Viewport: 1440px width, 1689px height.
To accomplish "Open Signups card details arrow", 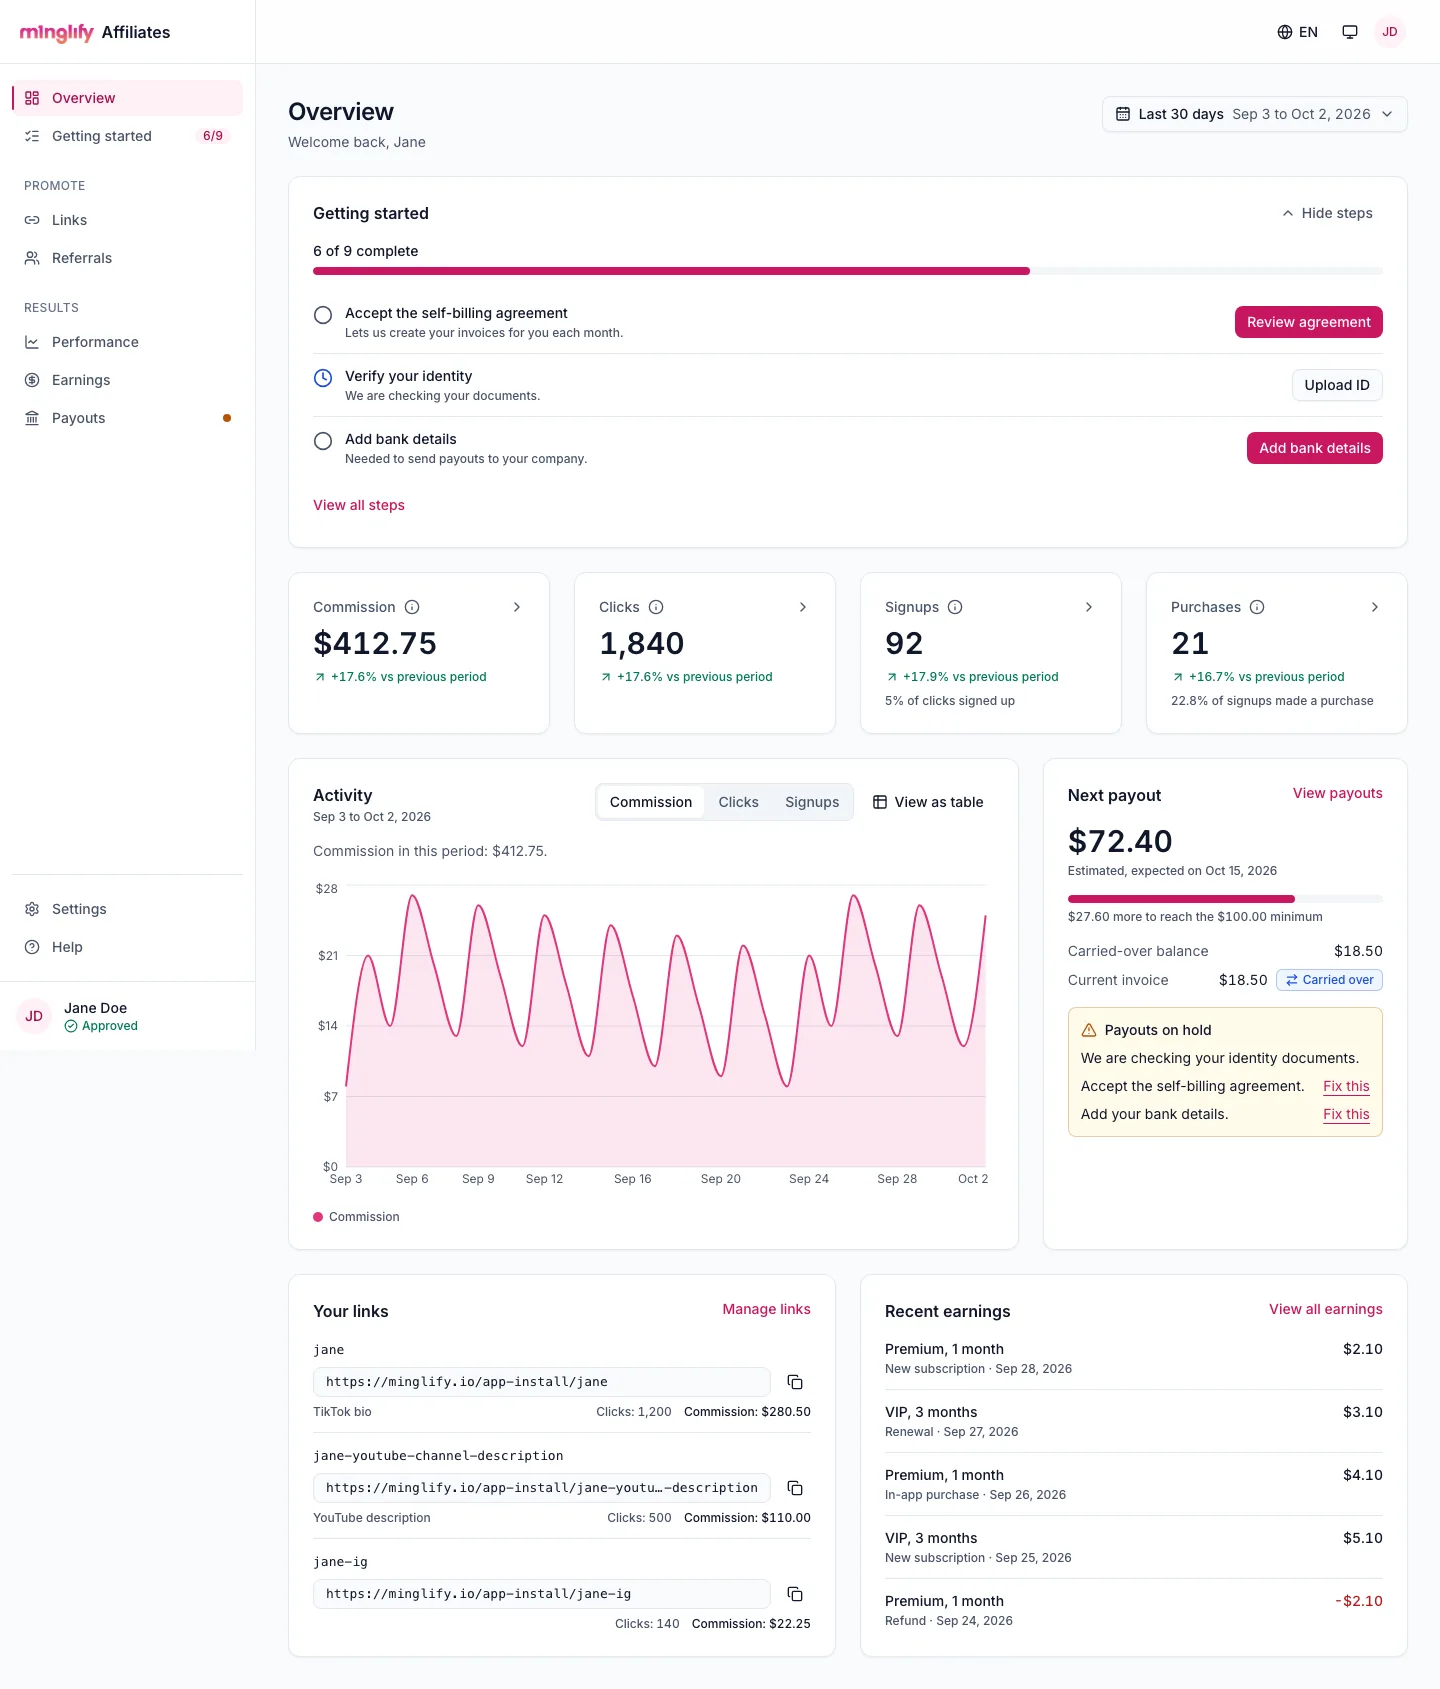I will pyautogui.click(x=1089, y=607).
